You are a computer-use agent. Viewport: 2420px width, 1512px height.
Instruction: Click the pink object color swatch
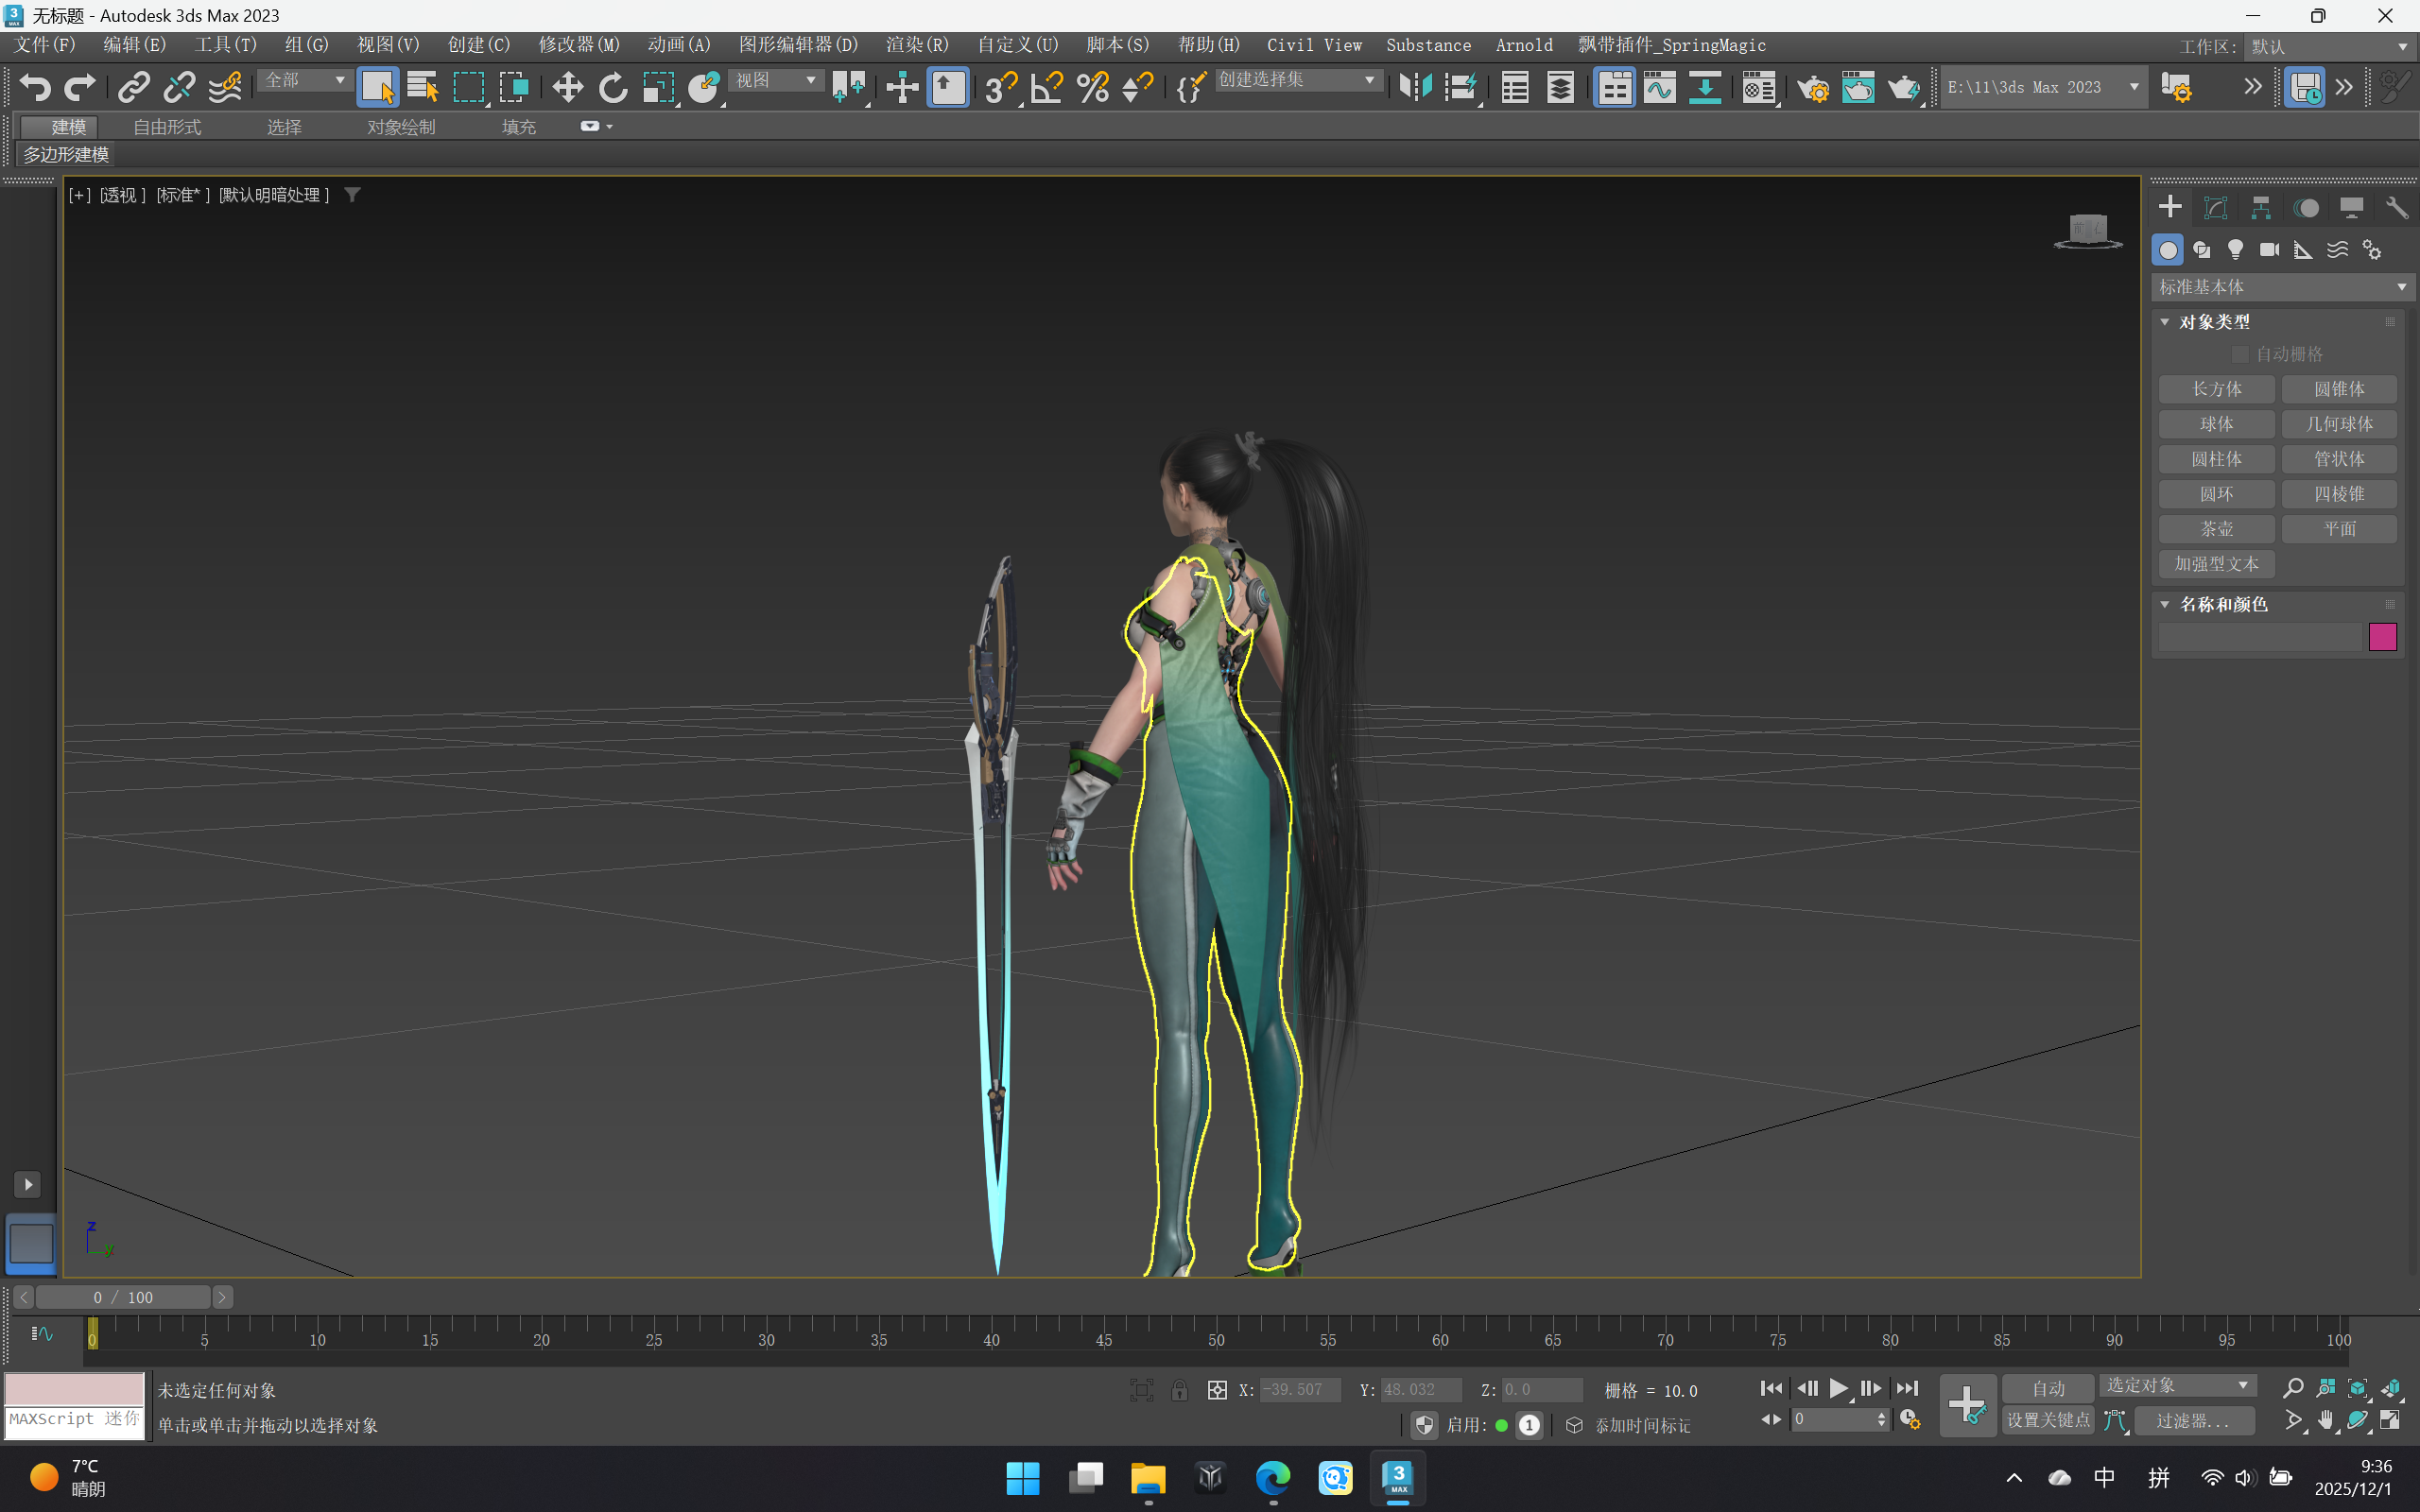(2382, 637)
